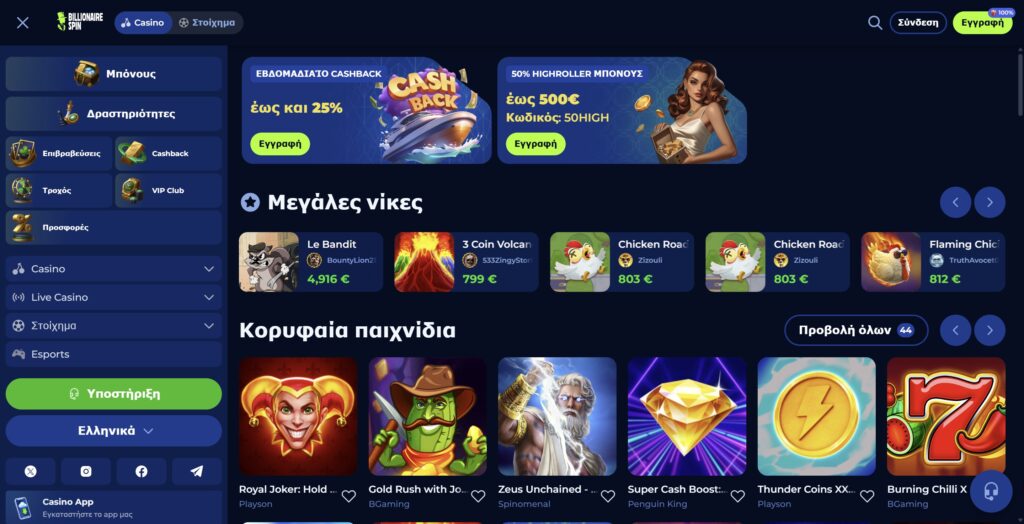Open the Telegram social icon
The image size is (1024, 524).
[197, 471]
